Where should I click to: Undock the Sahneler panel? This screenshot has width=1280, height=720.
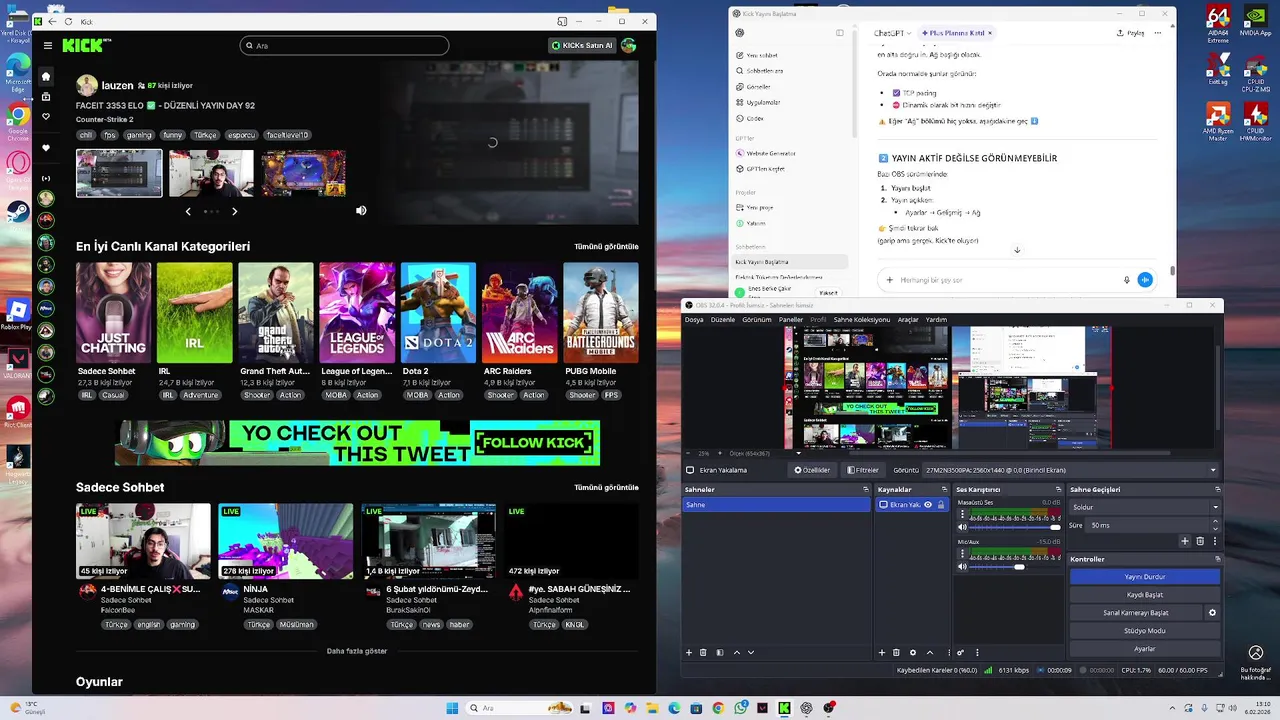[866, 489]
